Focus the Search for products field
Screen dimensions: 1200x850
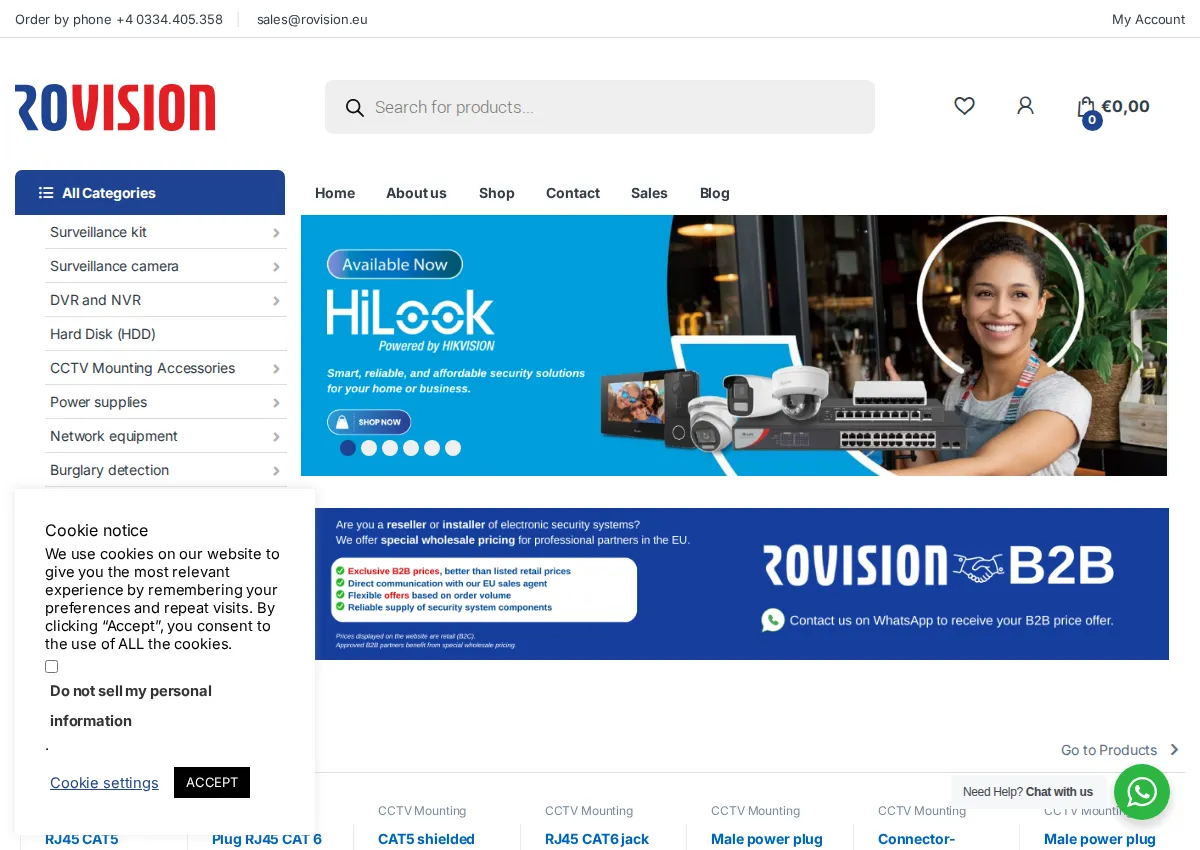click(x=600, y=107)
